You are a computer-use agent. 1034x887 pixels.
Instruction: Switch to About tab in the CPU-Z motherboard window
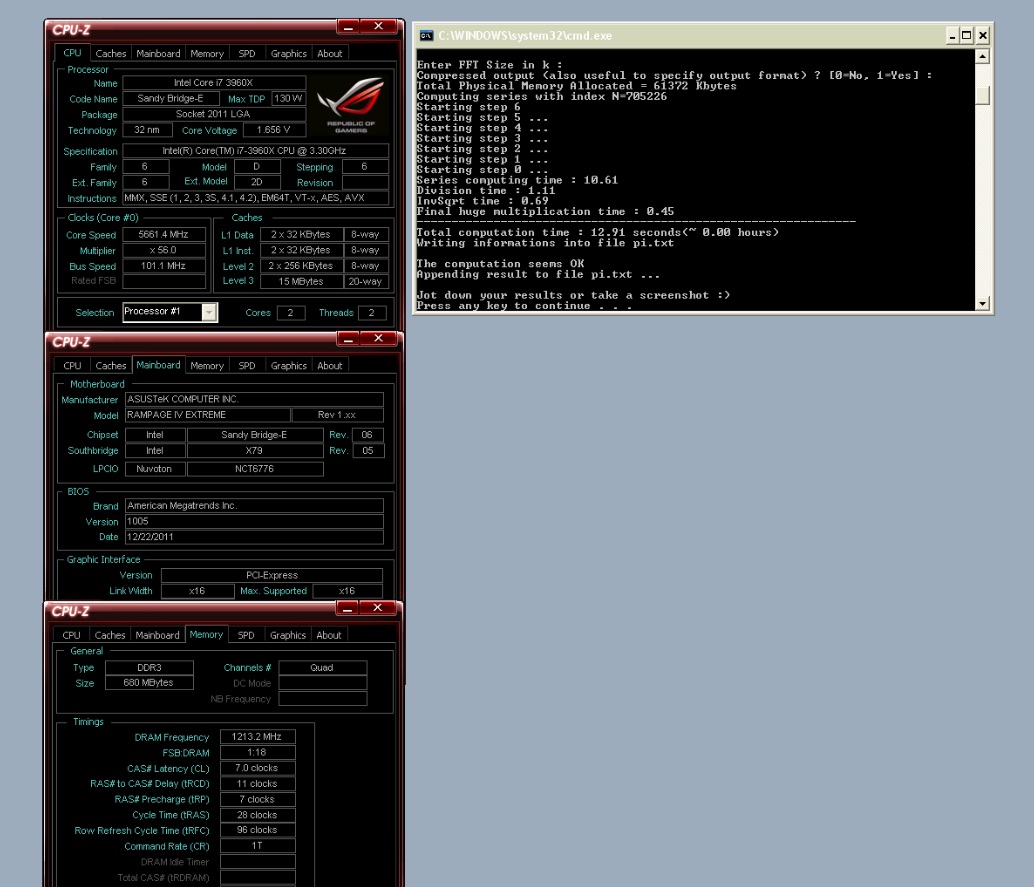tap(330, 365)
